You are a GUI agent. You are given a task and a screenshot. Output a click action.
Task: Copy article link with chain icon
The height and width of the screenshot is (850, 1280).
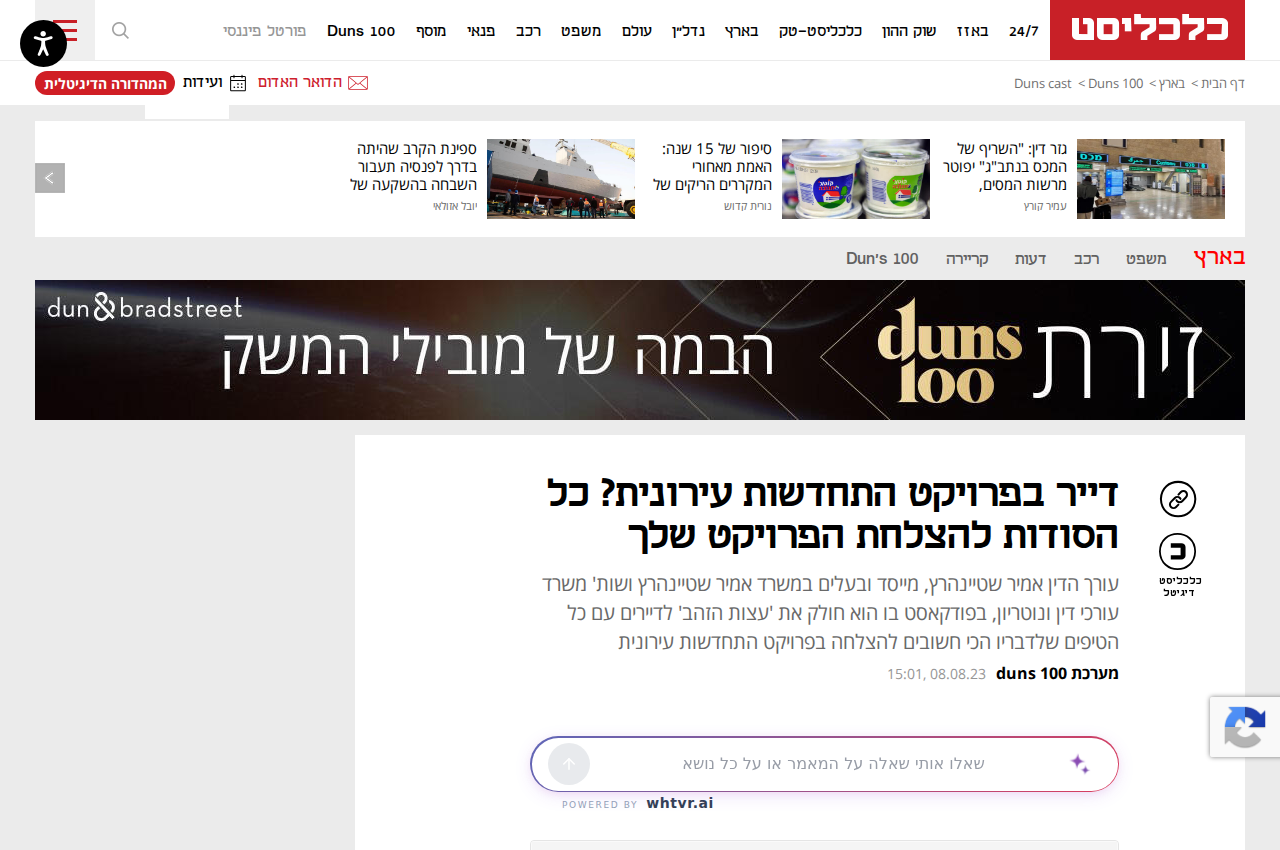tap(1178, 499)
